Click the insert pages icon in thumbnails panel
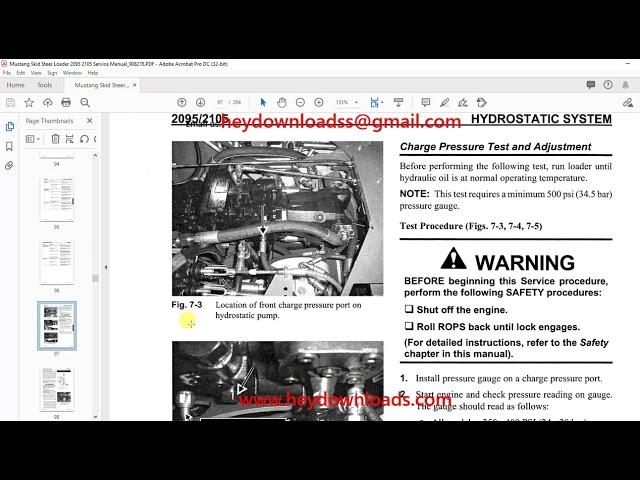The width and height of the screenshot is (640, 480). (70, 139)
